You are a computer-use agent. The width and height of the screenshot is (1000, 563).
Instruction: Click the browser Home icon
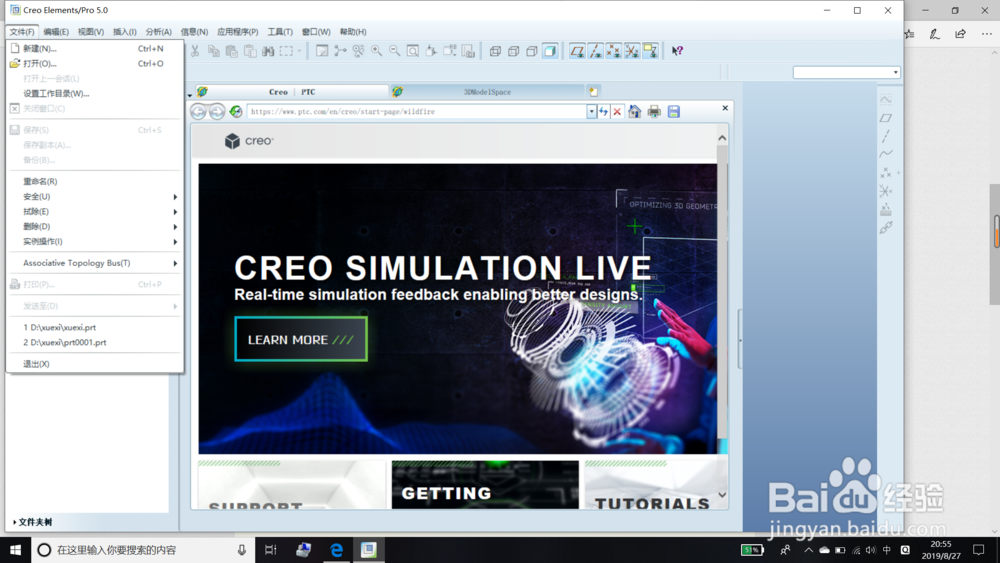coord(635,112)
